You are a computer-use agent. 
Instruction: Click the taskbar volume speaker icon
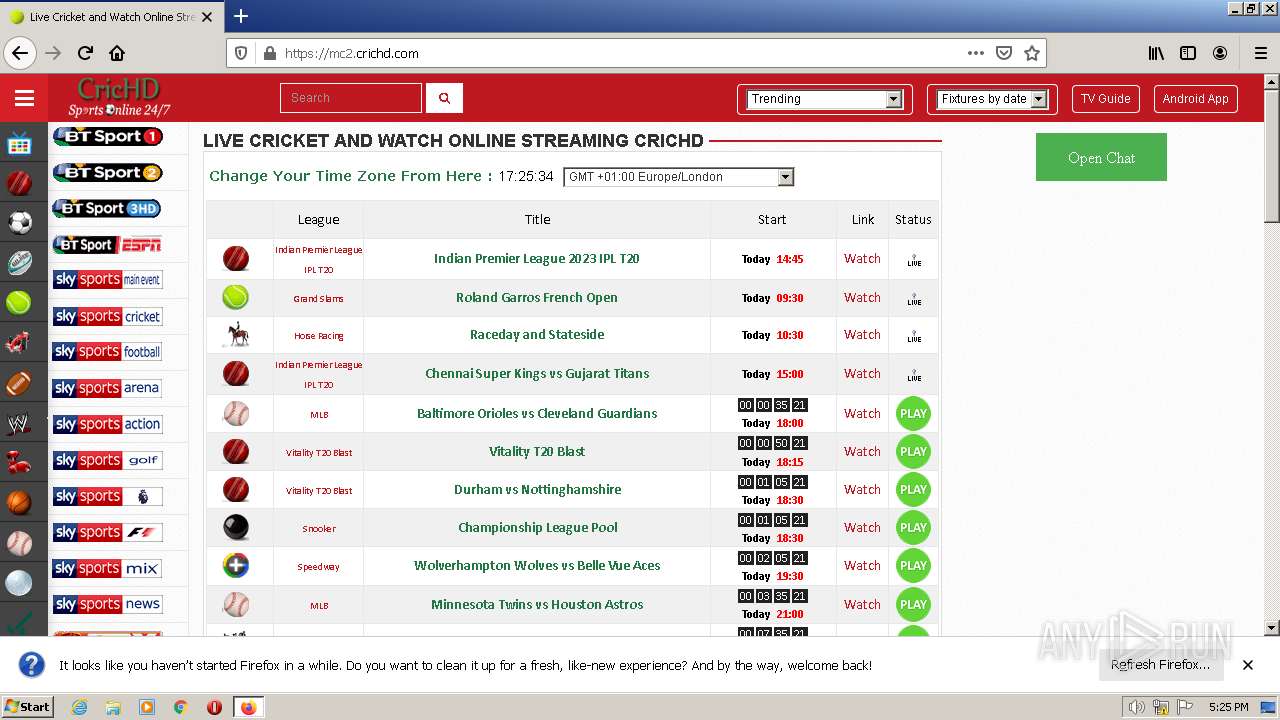click(x=1137, y=707)
